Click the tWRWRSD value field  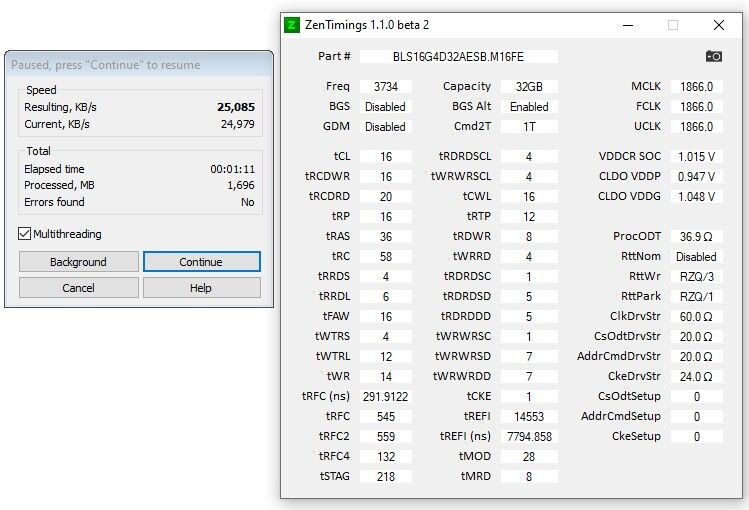point(529,357)
